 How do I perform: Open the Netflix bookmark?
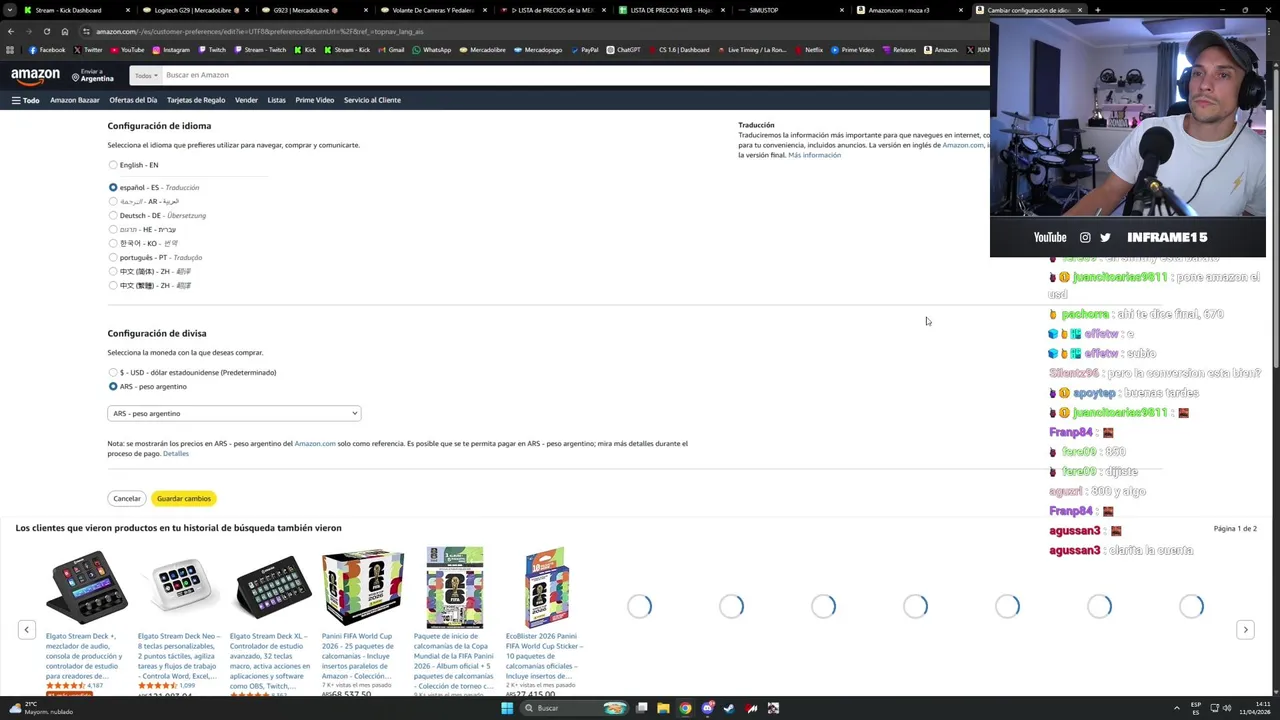pos(808,50)
